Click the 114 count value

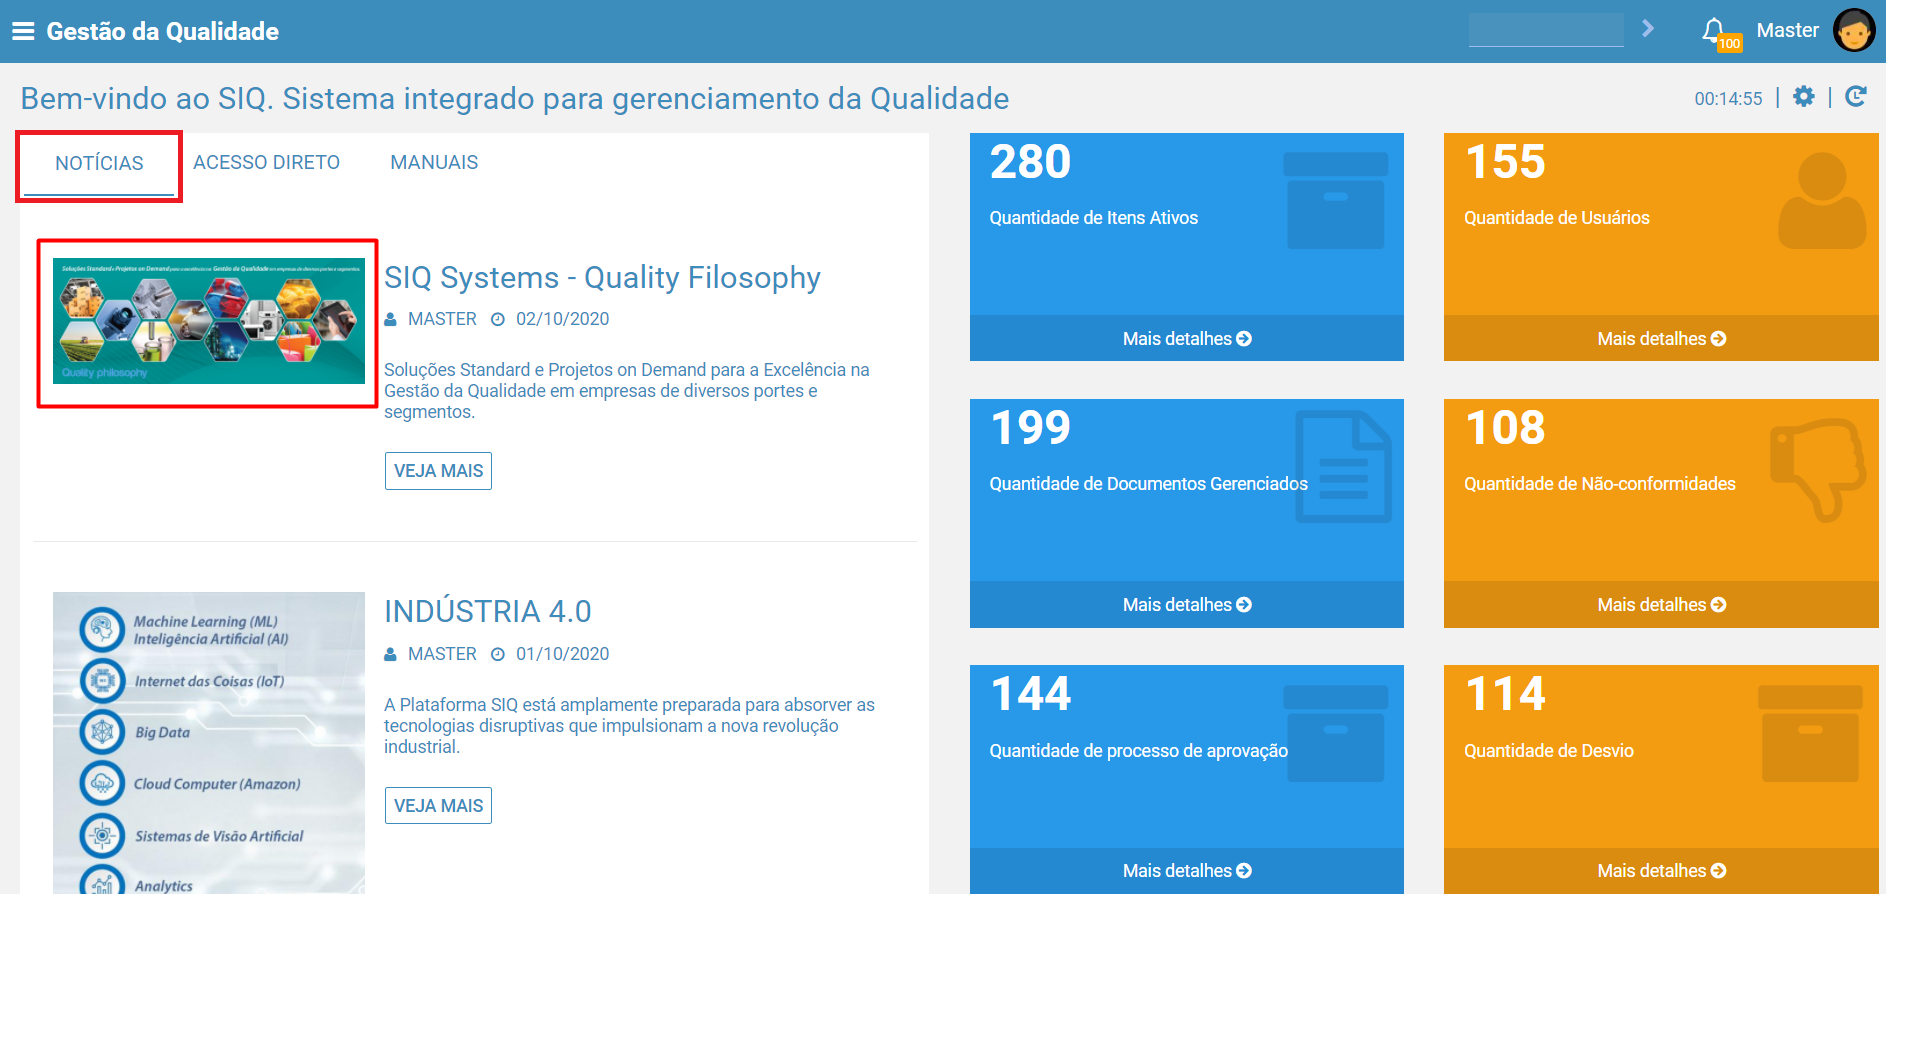click(x=1505, y=694)
